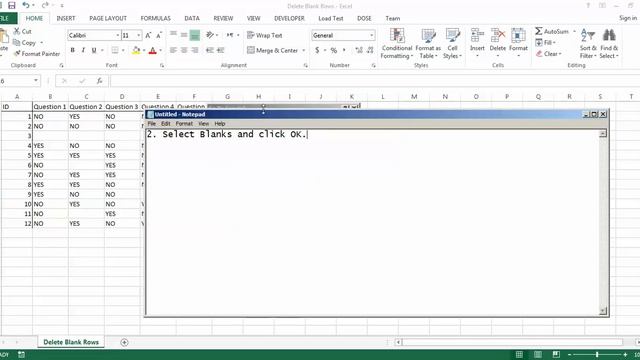Open the Fill Color dropdown arrow
The height and width of the screenshot is (360, 640).
144,50
